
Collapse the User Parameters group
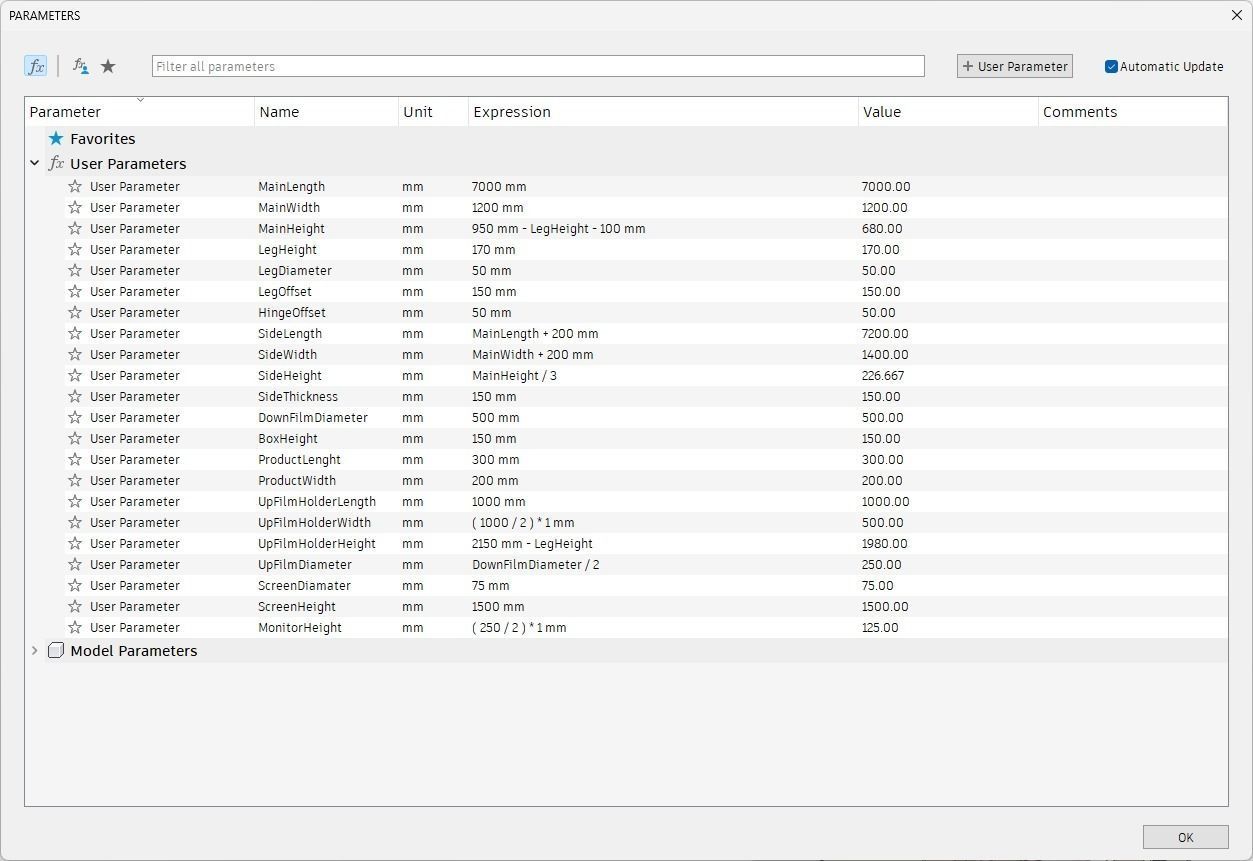(x=35, y=163)
